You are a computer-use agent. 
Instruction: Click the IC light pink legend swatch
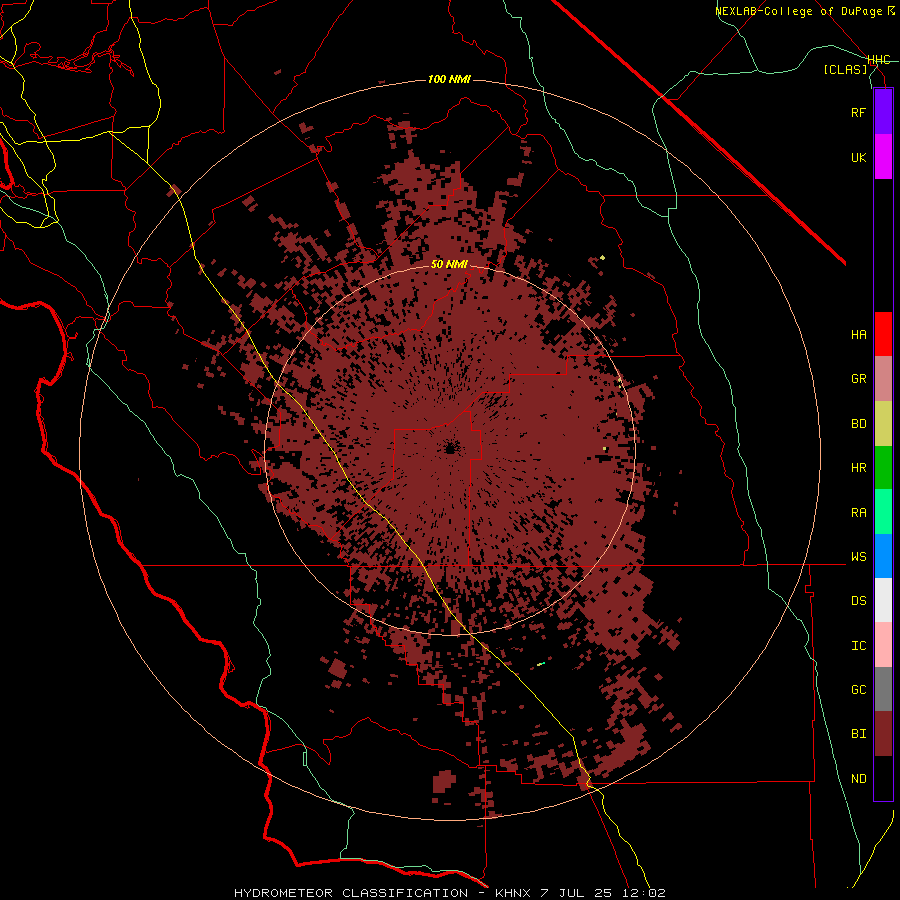tap(883, 645)
